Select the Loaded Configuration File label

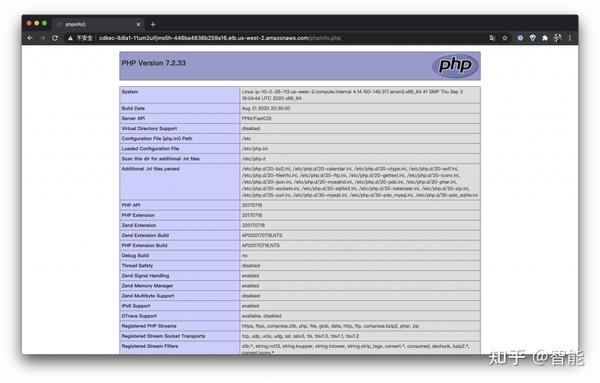click(150, 148)
